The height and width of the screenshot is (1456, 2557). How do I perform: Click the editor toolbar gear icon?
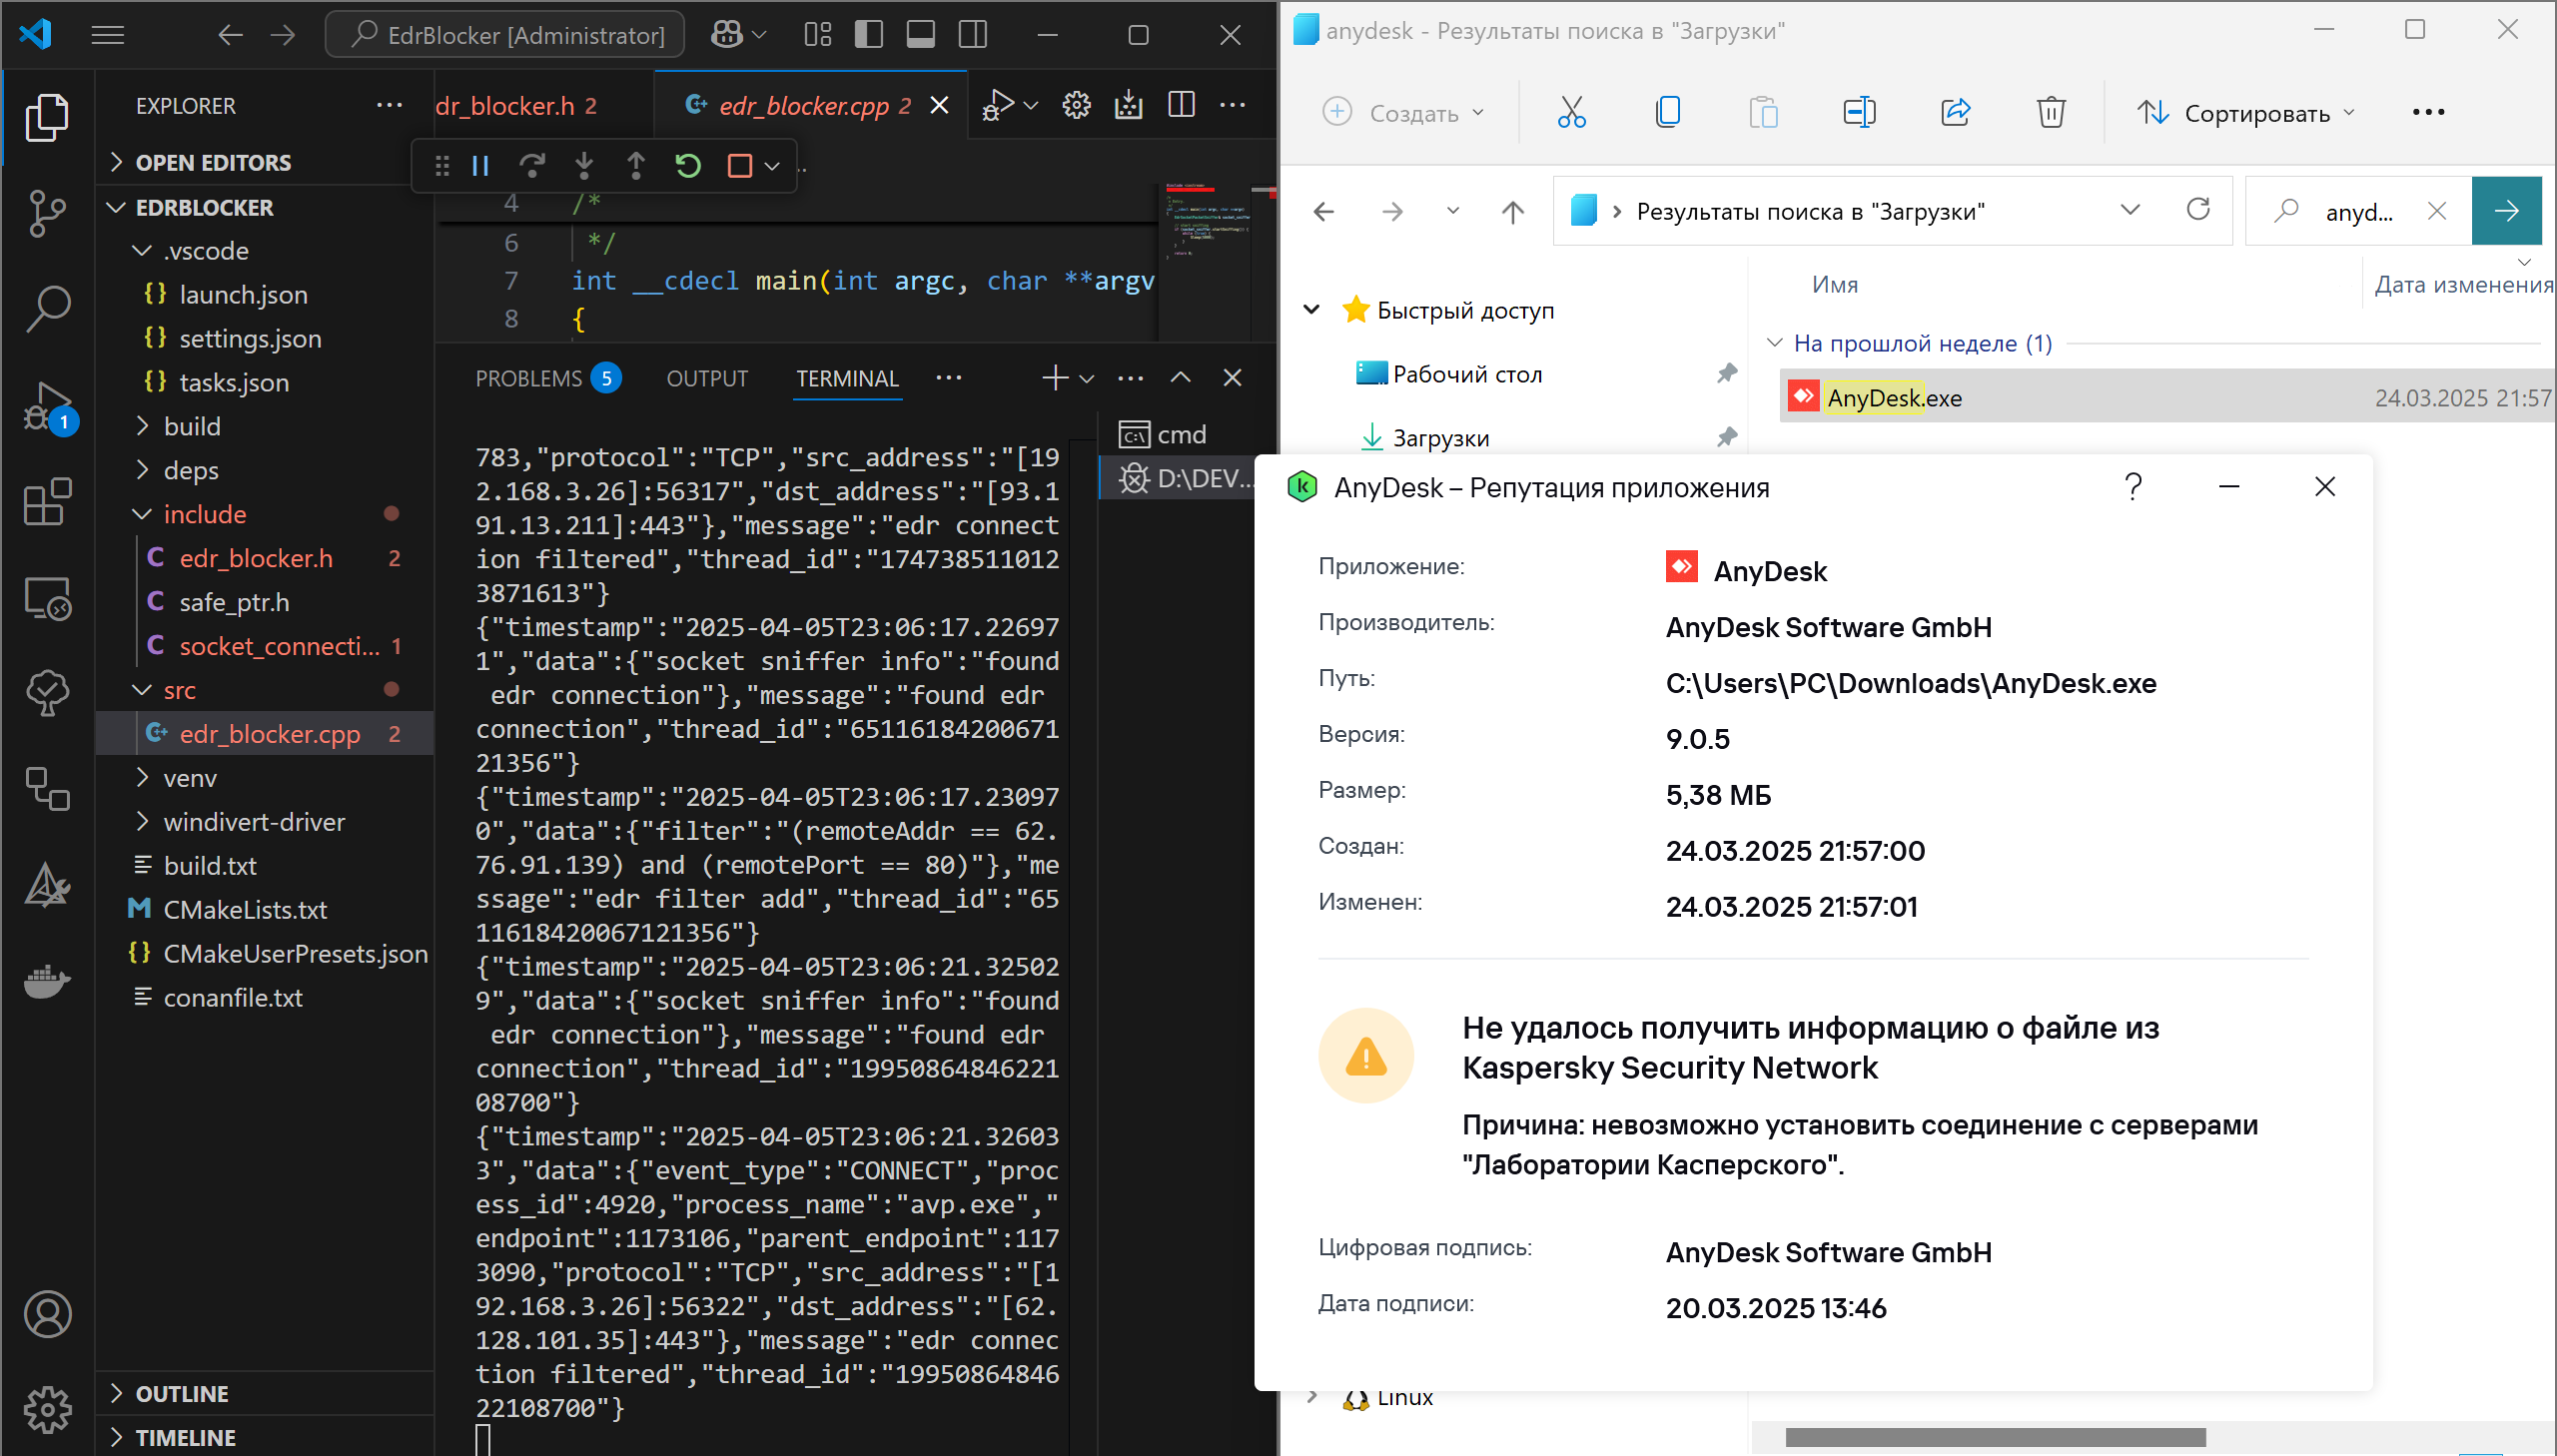pos(1076,105)
